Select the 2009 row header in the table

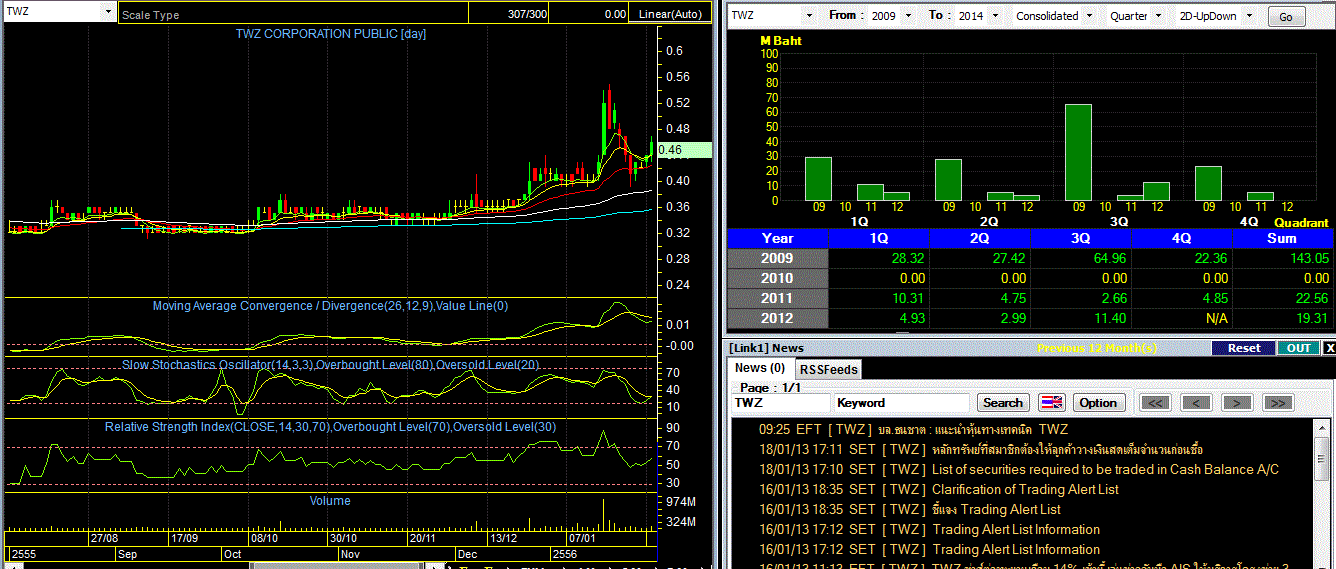point(778,258)
